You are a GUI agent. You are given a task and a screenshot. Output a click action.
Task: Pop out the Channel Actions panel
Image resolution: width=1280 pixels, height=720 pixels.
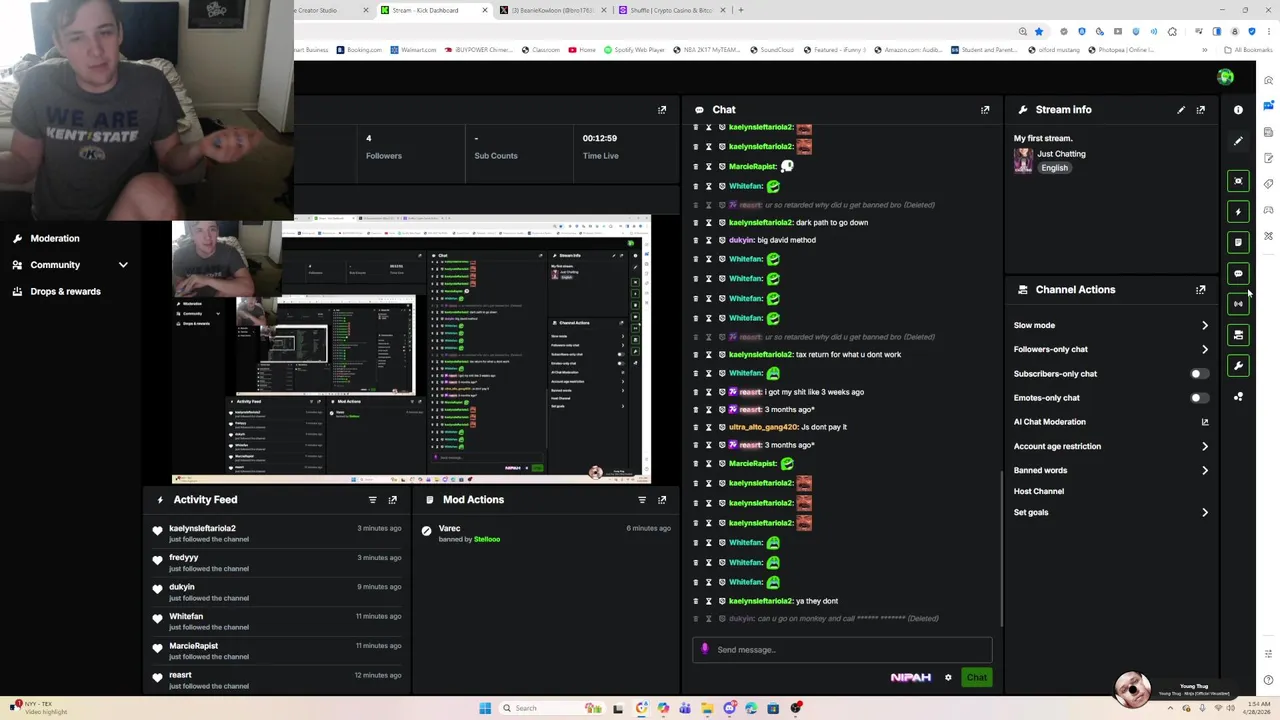click(1201, 290)
